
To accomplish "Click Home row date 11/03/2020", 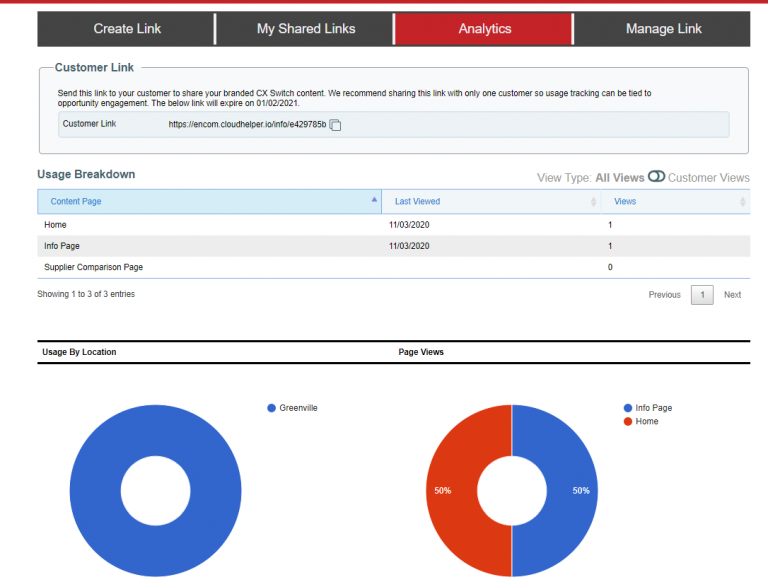I will 409,225.
